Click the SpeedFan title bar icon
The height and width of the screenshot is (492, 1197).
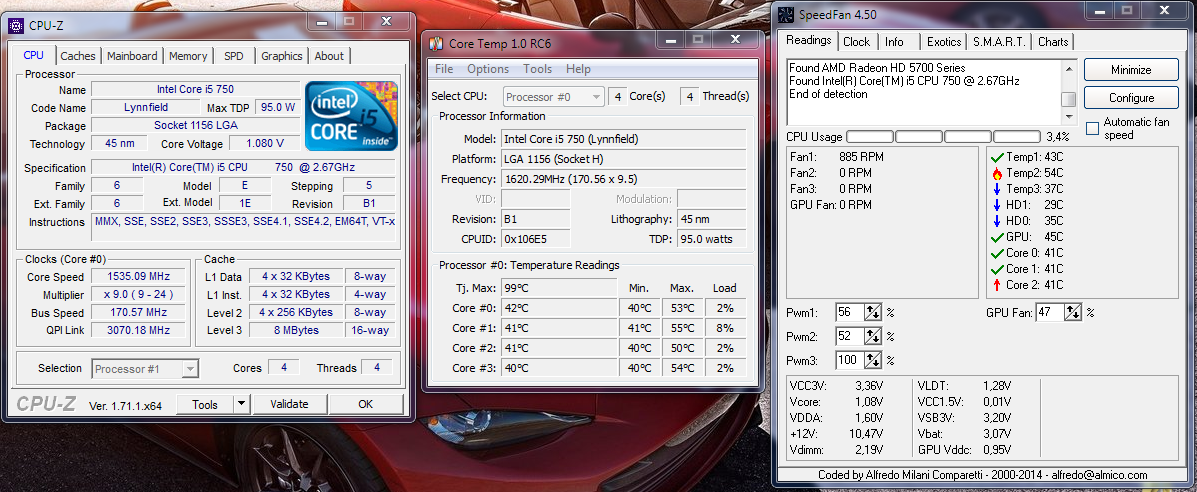pyautogui.click(x=787, y=15)
